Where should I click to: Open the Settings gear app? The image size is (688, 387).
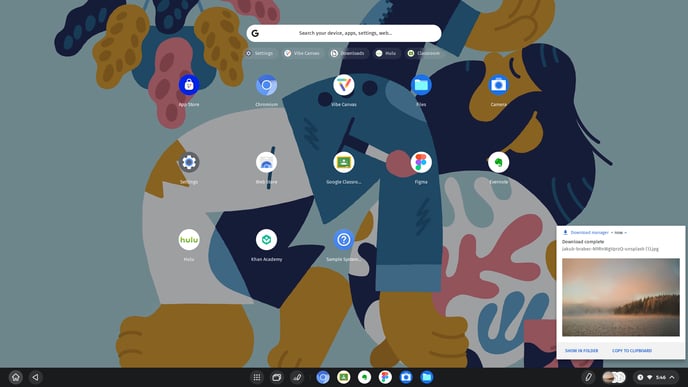[x=189, y=162]
